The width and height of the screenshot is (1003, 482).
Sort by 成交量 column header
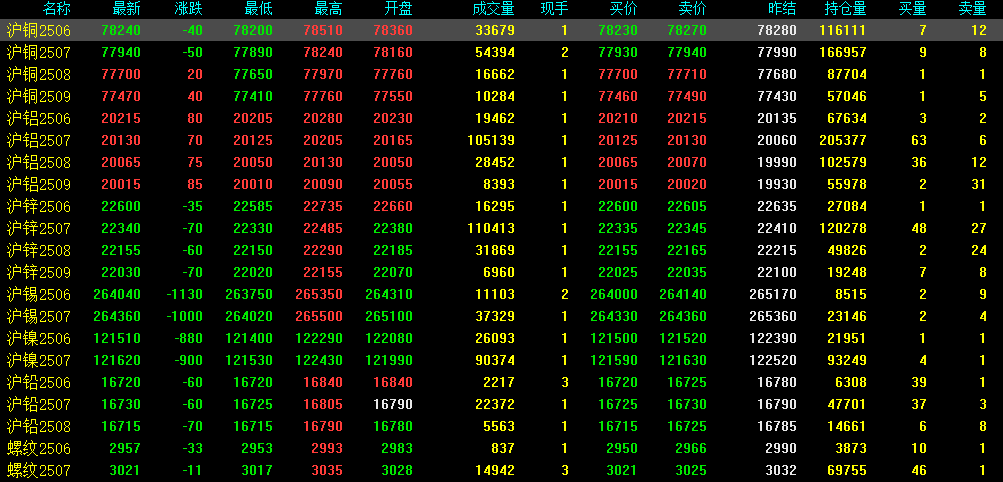click(494, 8)
